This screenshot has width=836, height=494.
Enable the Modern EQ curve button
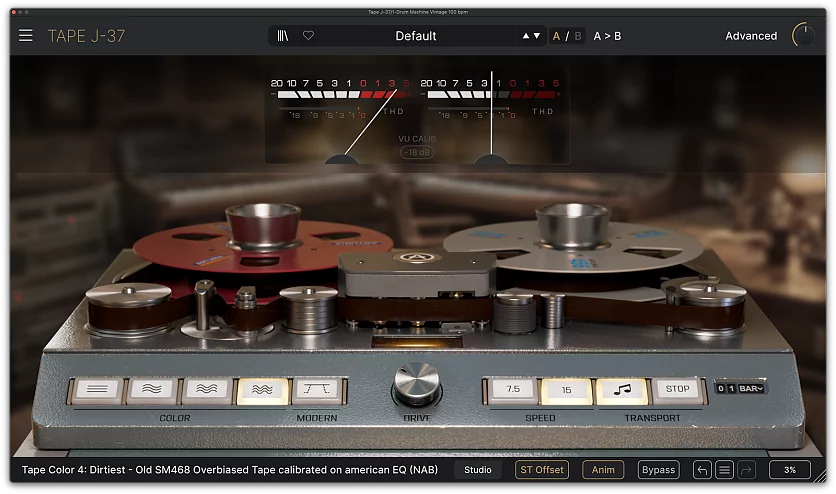[319, 390]
